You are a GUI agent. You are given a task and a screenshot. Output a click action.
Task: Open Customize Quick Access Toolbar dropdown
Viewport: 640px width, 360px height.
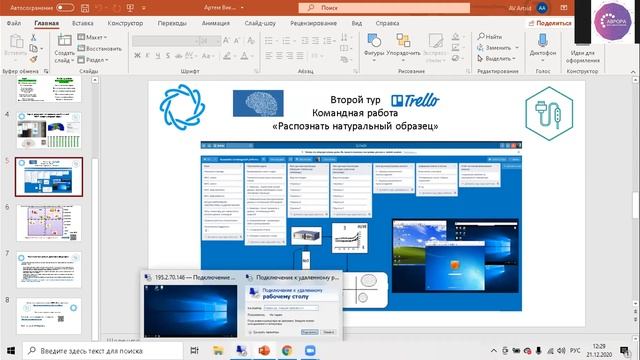point(144,8)
